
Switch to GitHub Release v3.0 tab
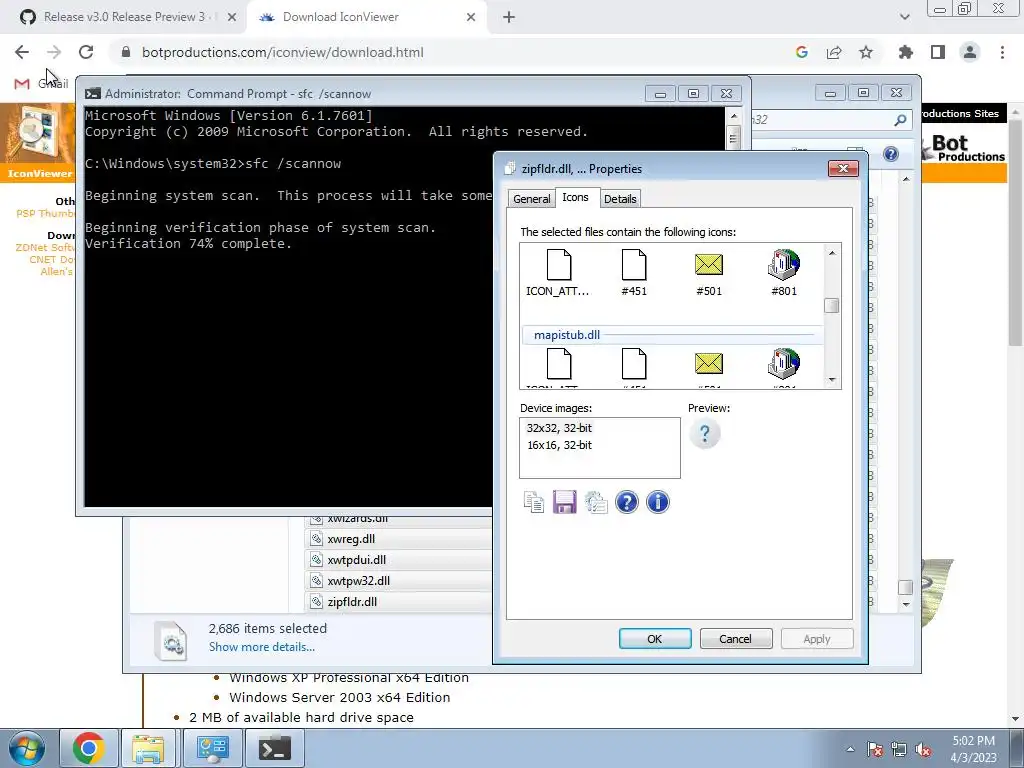(x=124, y=17)
